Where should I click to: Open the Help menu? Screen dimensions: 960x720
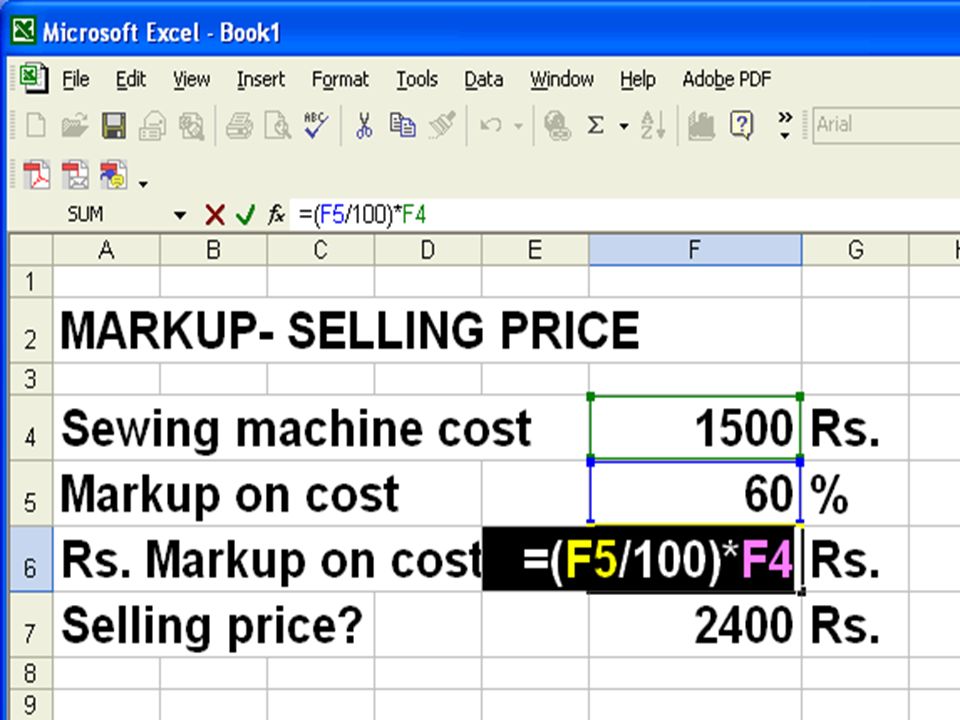[637, 80]
